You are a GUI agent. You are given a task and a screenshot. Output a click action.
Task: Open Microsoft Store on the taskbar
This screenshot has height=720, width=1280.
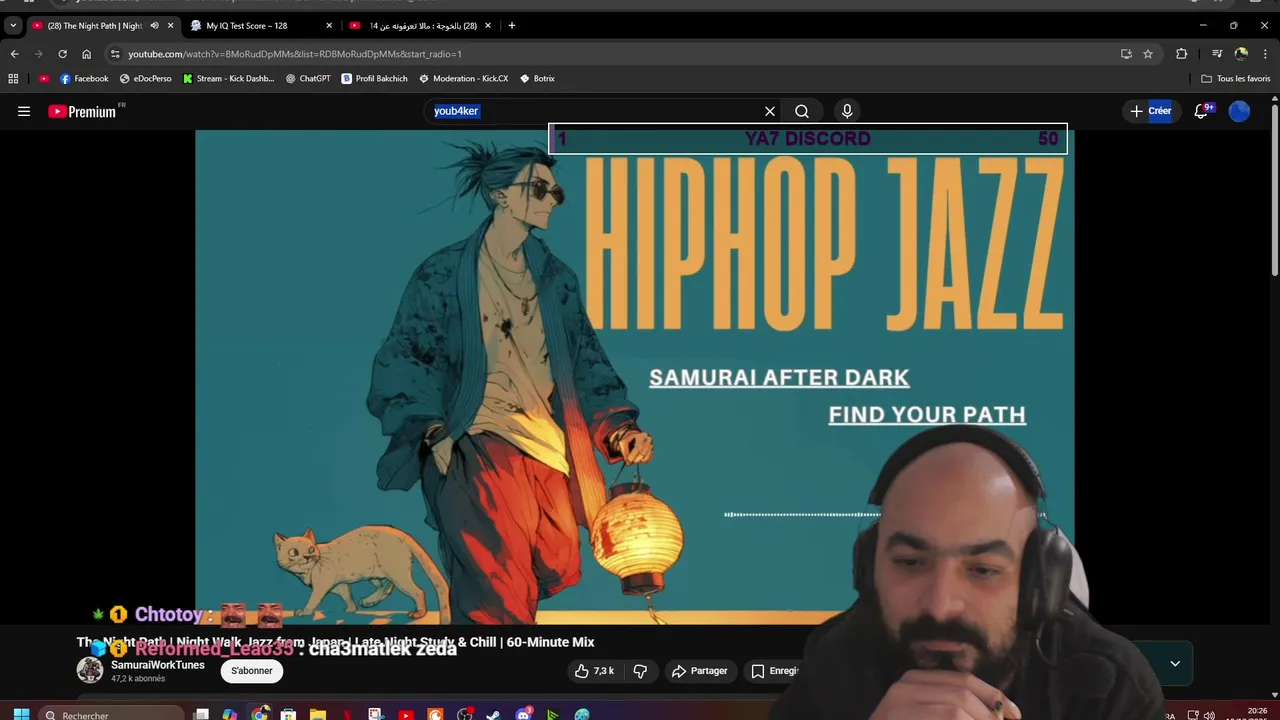[288, 714]
